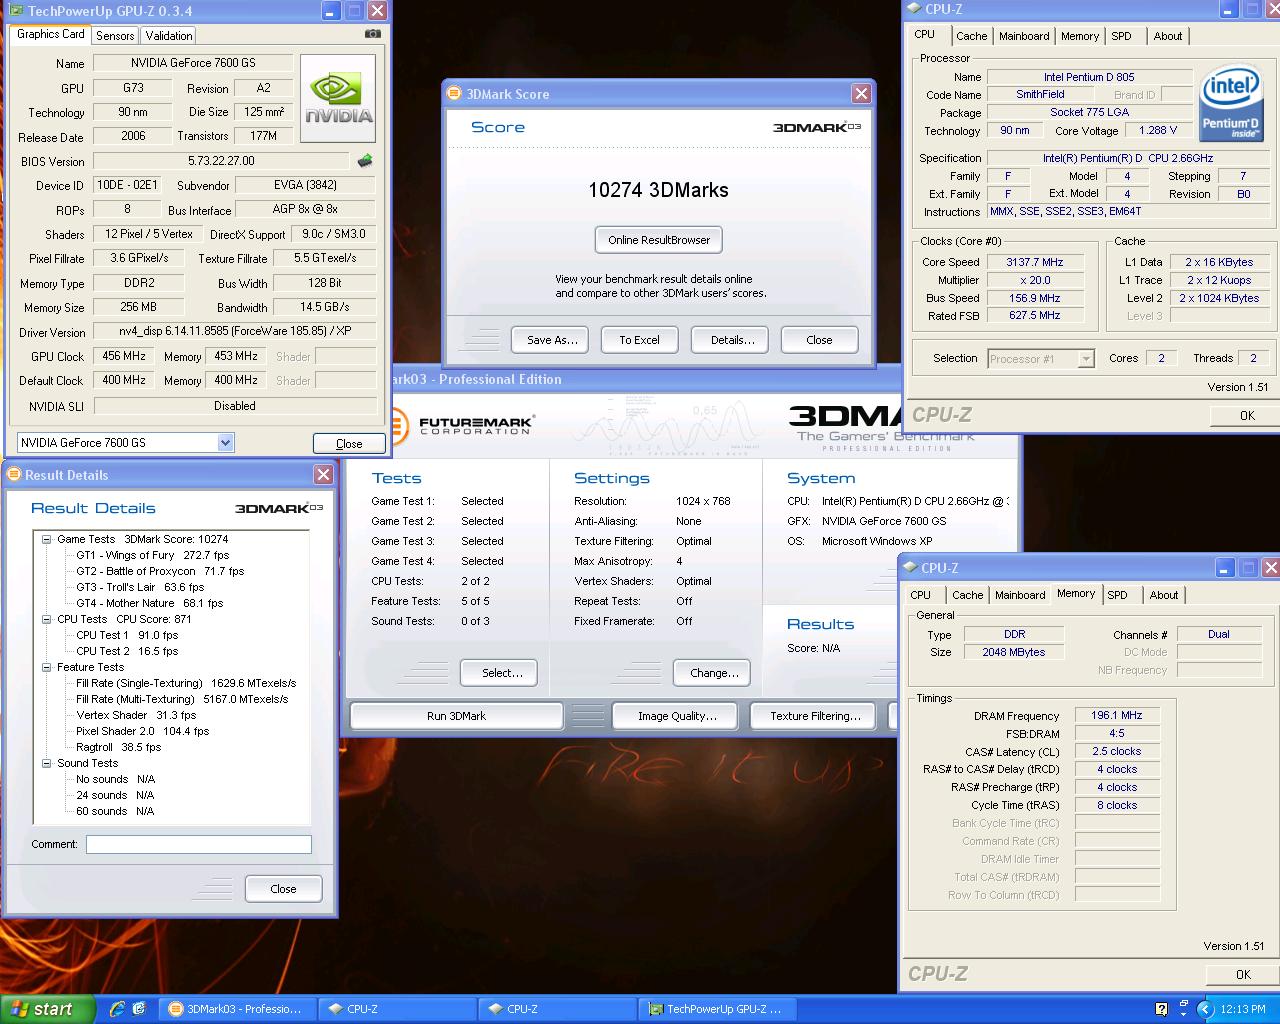
Task: Click the question mark help tray icon
Action: pyautogui.click(x=1161, y=1009)
